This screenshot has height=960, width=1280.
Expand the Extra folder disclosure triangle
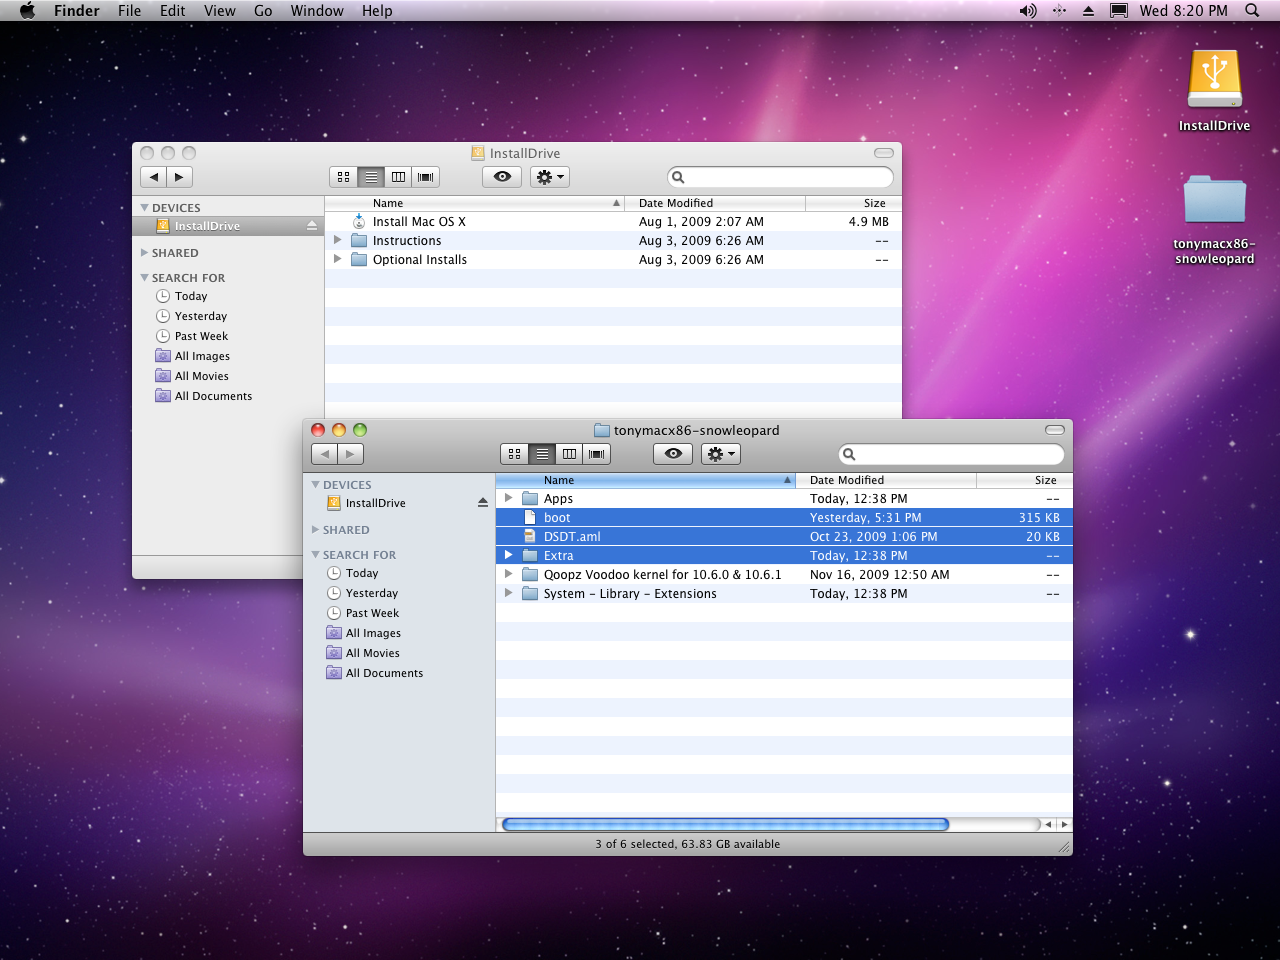(509, 555)
